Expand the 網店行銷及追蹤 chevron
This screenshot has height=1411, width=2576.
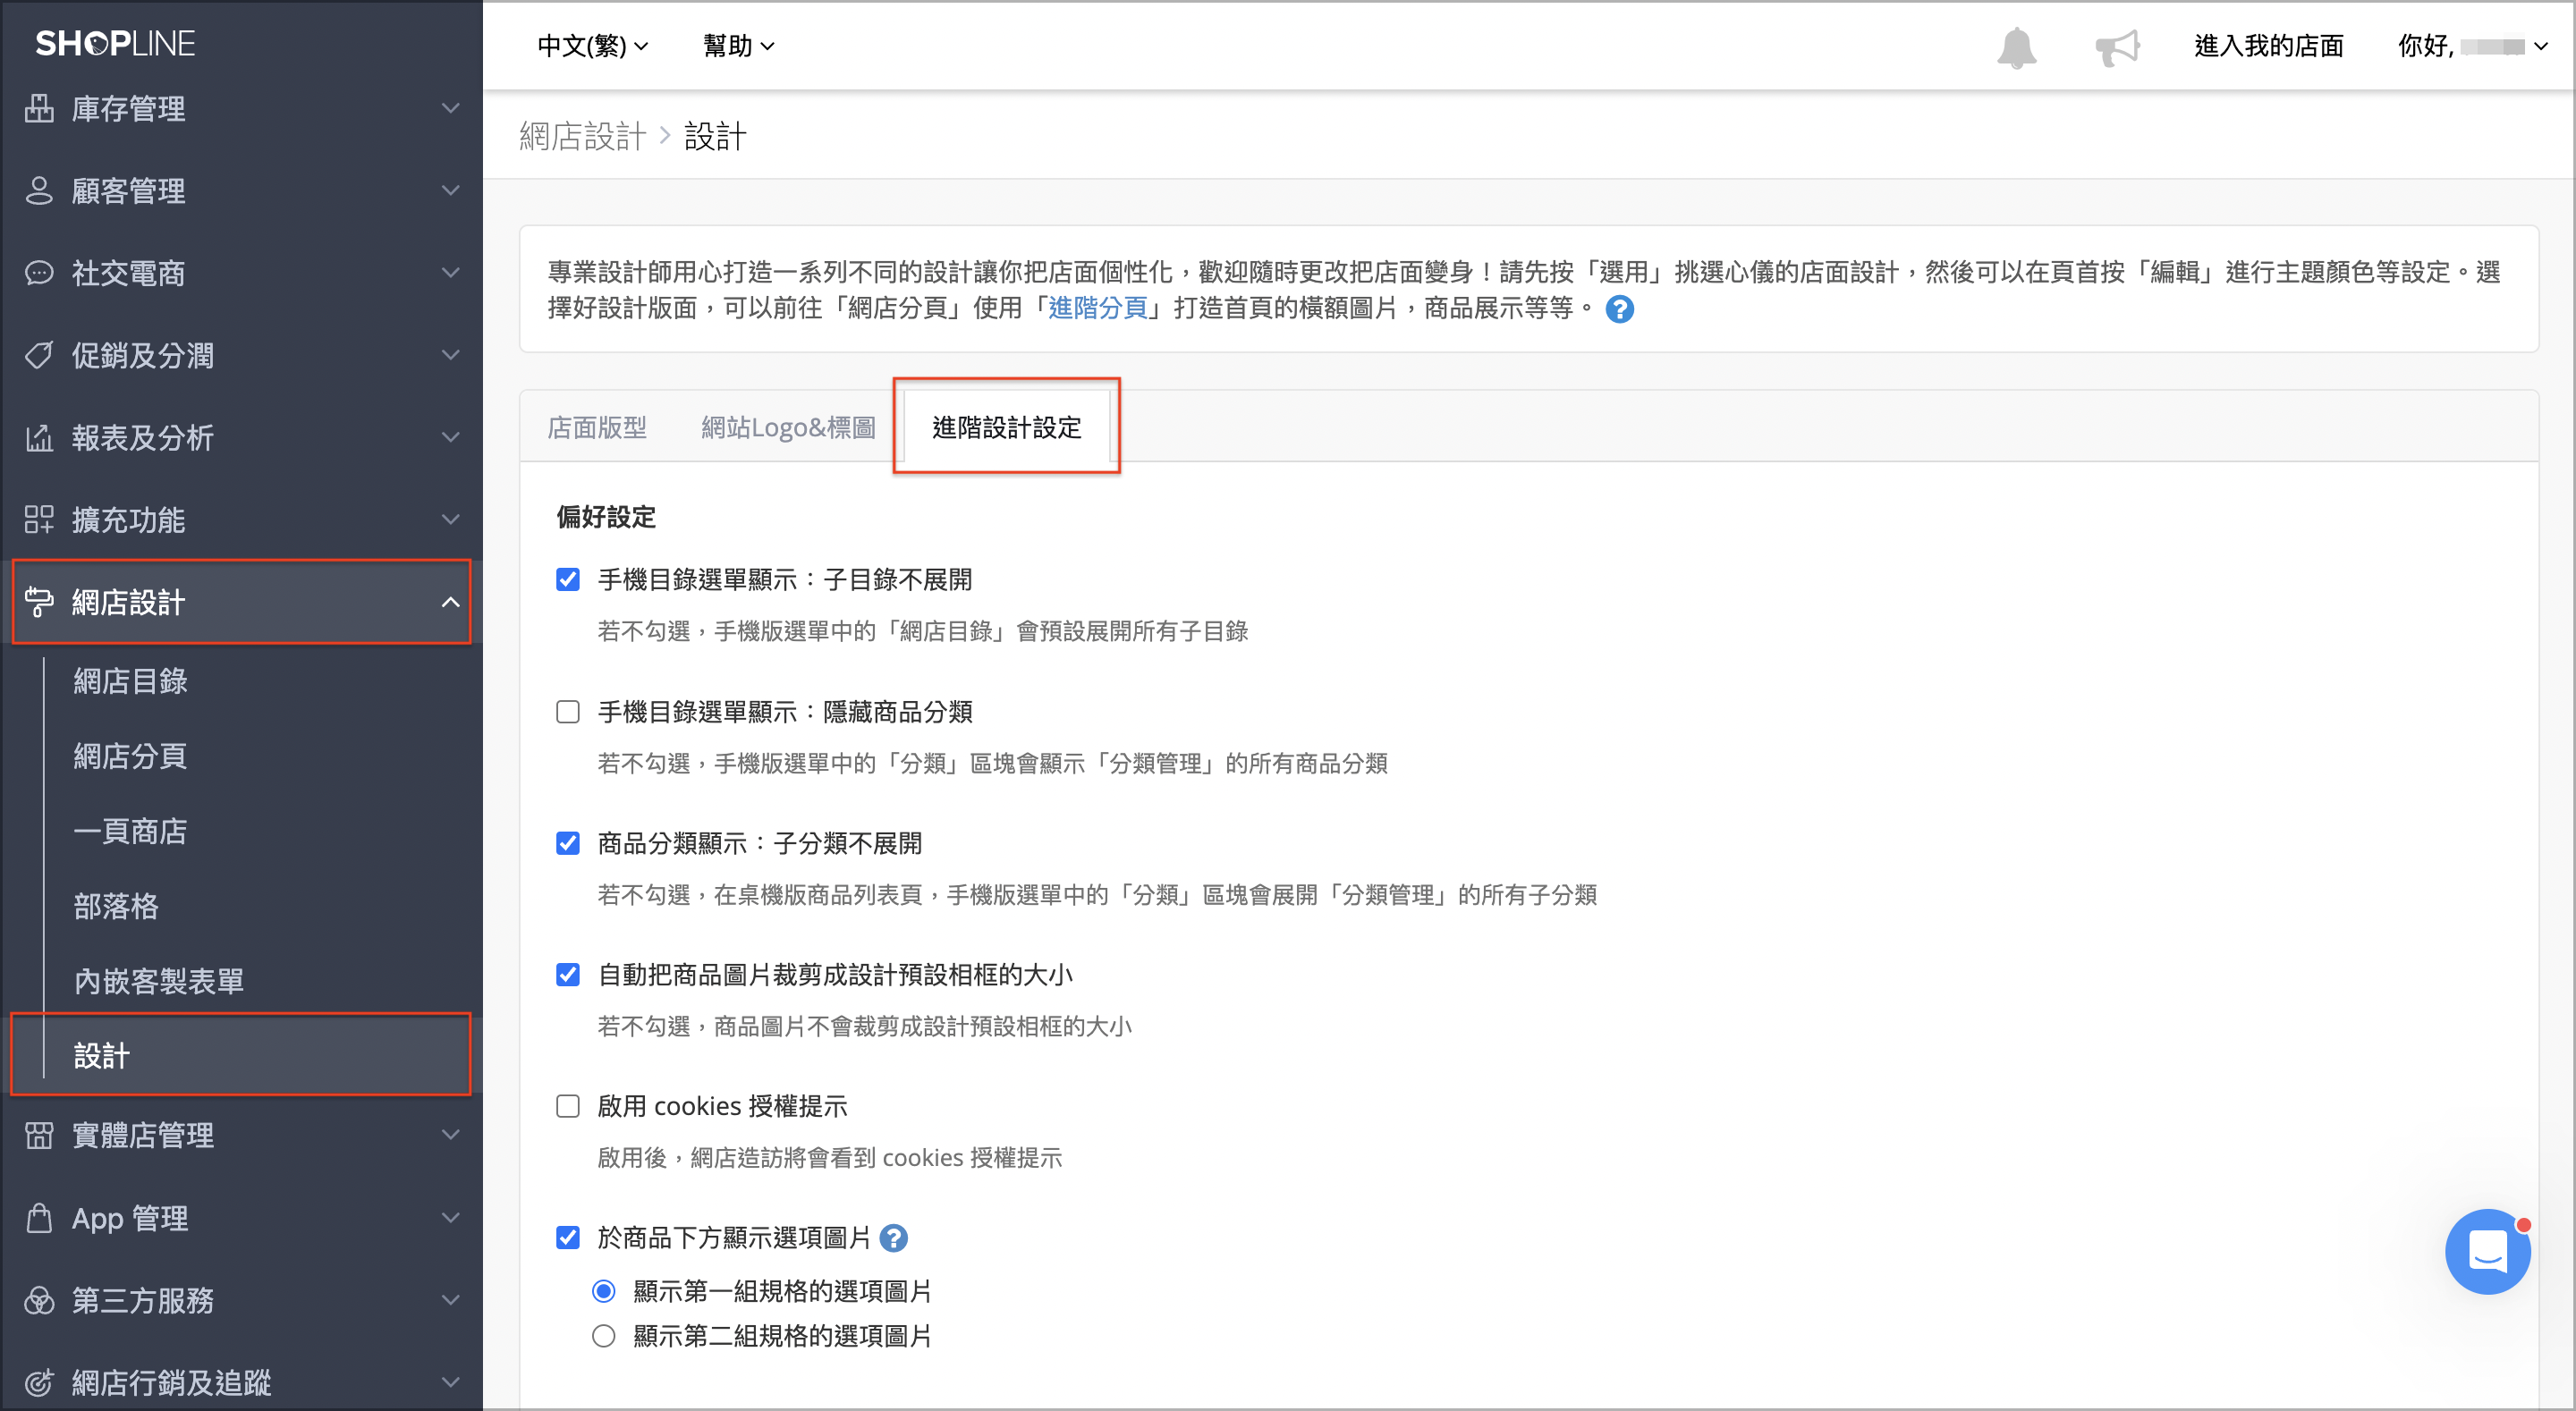point(451,1382)
